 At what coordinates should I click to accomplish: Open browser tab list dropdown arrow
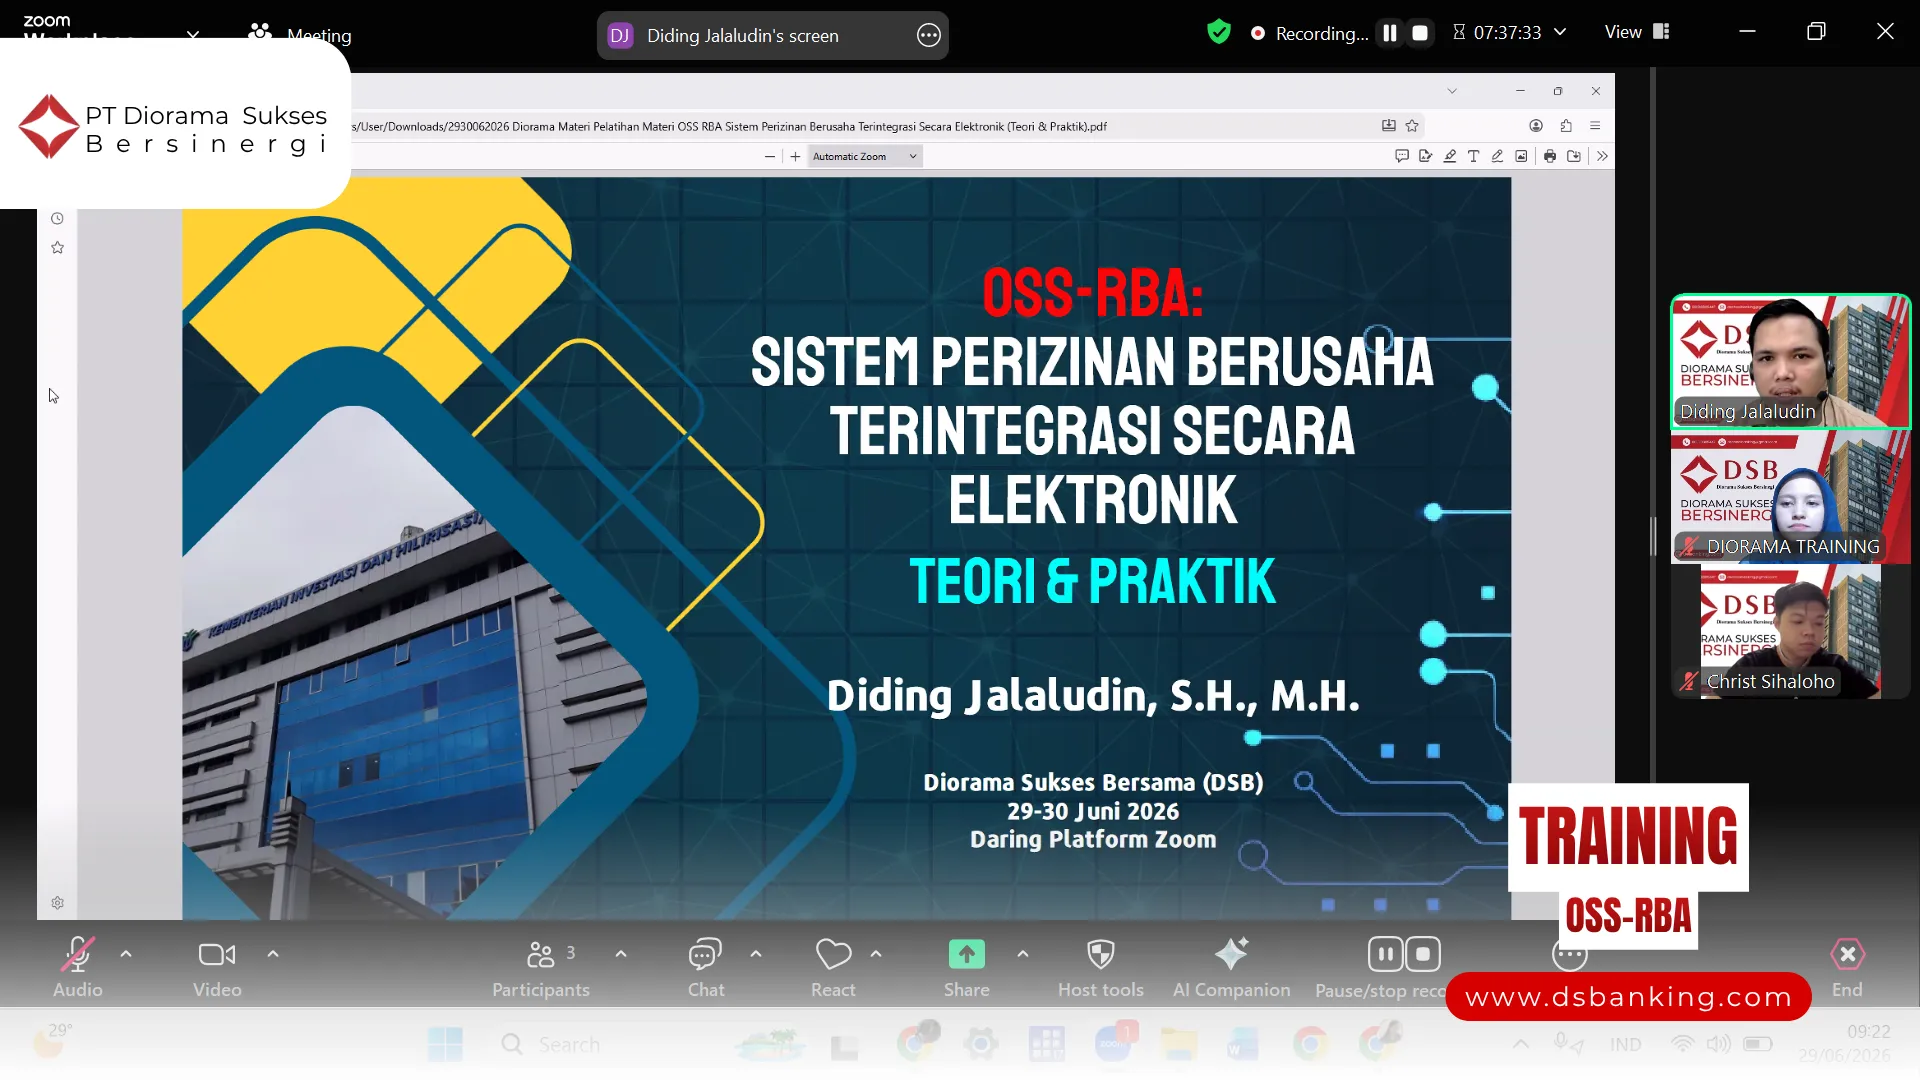pyautogui.click(x=1452, y=91)
